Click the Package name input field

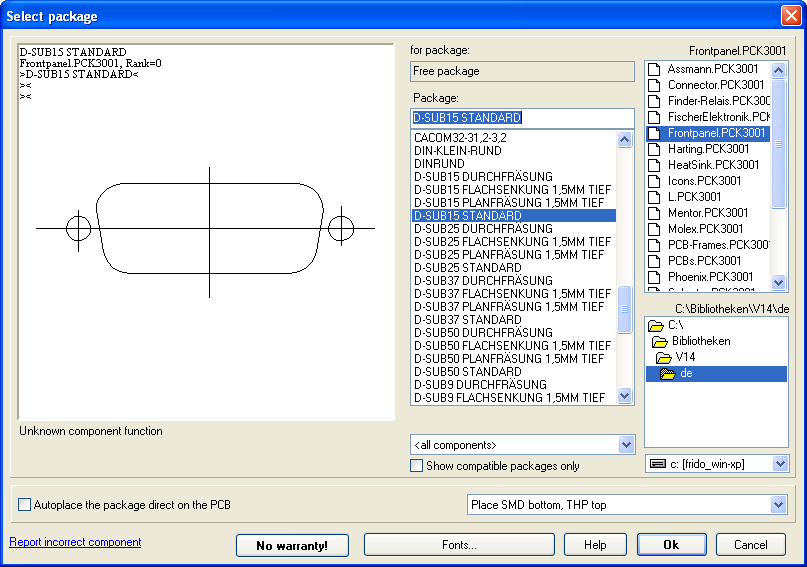click(522, 118)
